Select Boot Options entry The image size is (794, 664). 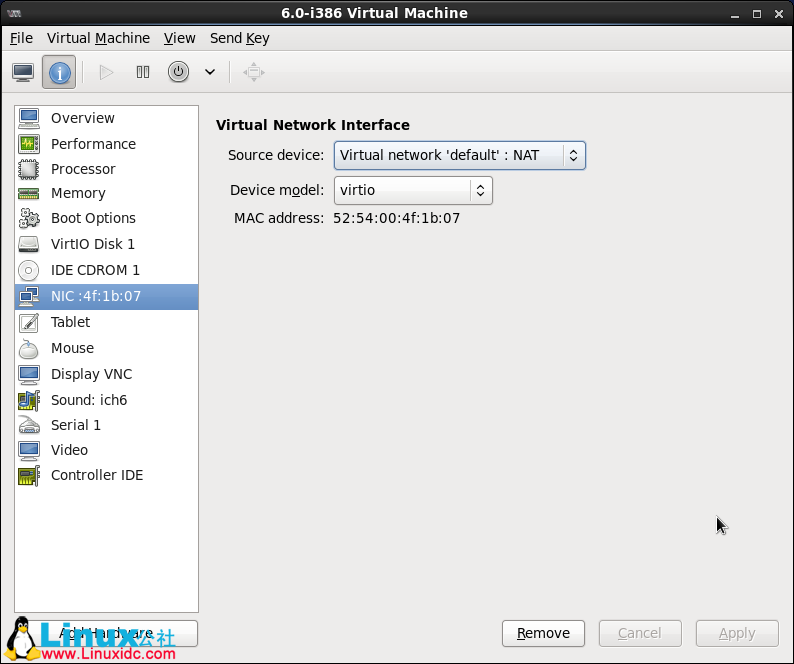pyautogui.click(x=106, y=218)
